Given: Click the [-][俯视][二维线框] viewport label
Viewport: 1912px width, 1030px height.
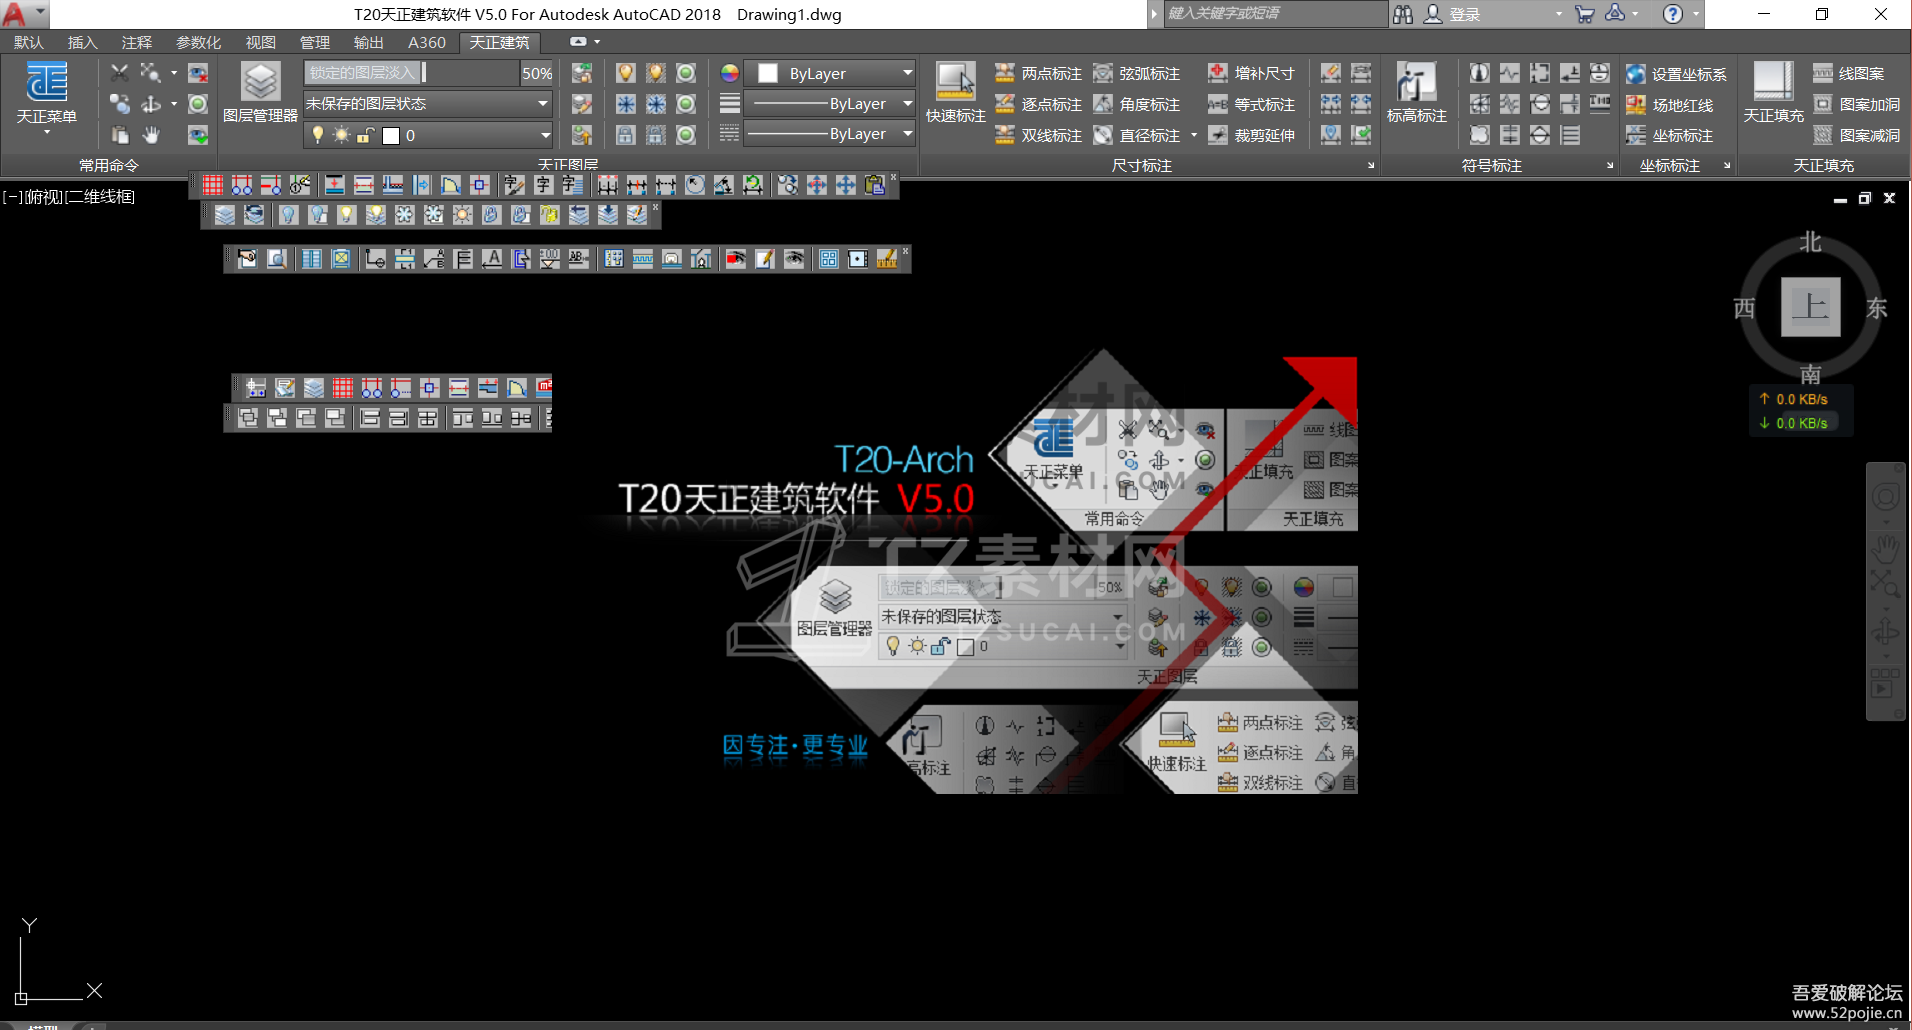Looking at the screenshot, I should [x=69, y=197].
